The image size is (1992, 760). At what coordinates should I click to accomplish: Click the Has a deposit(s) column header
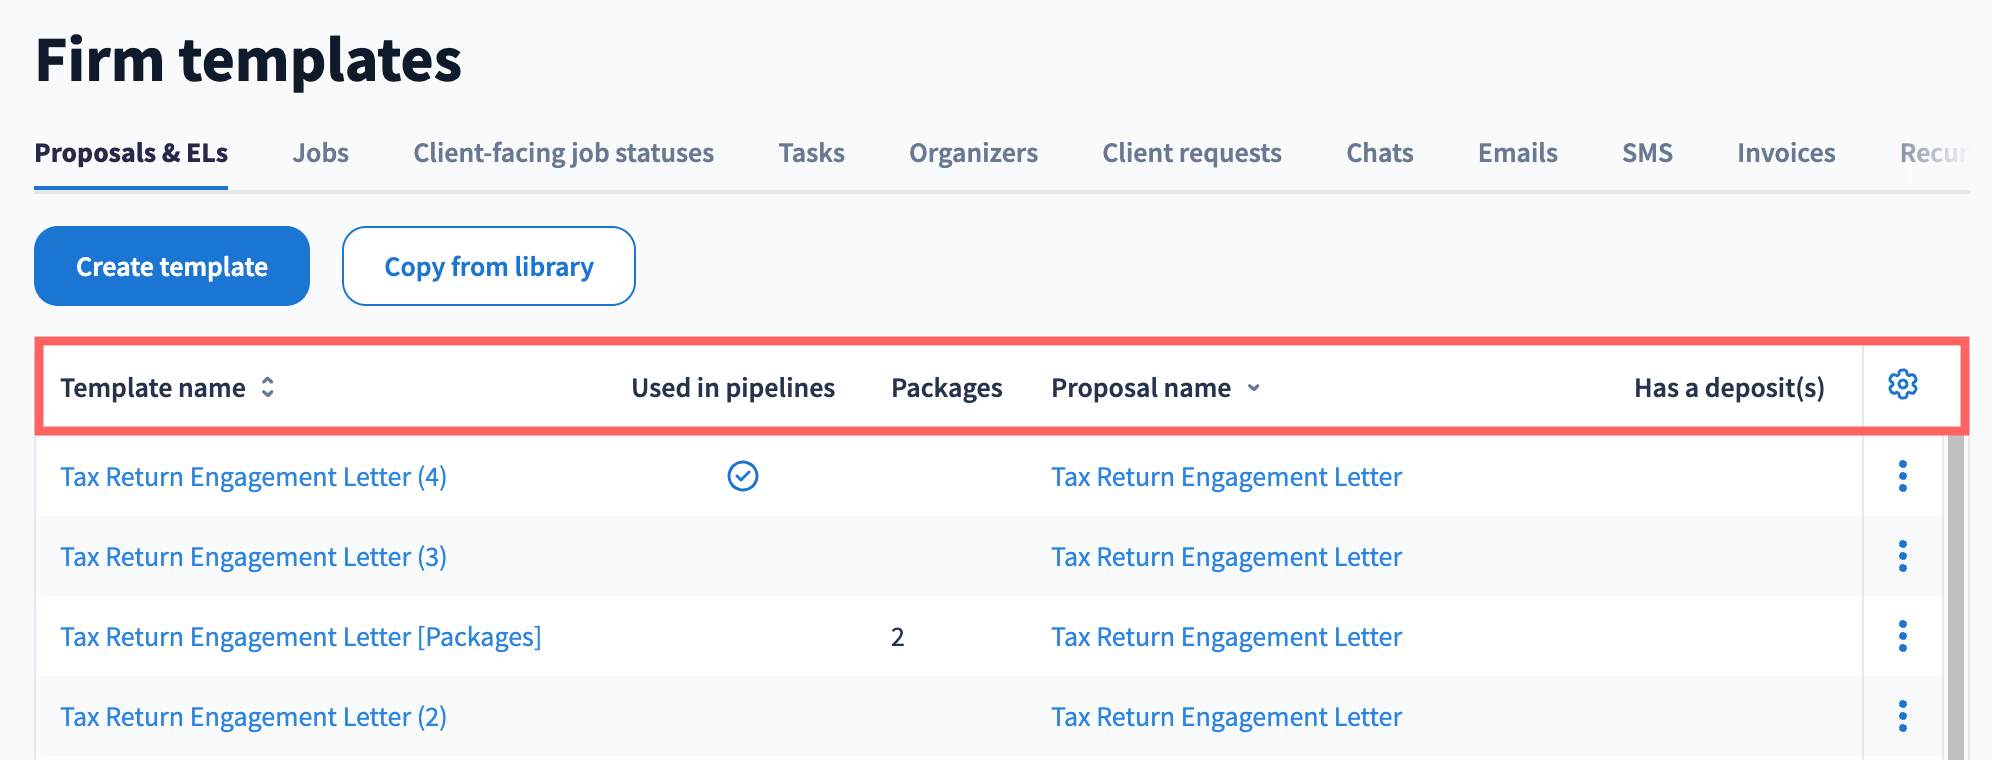coord(1729,388)
